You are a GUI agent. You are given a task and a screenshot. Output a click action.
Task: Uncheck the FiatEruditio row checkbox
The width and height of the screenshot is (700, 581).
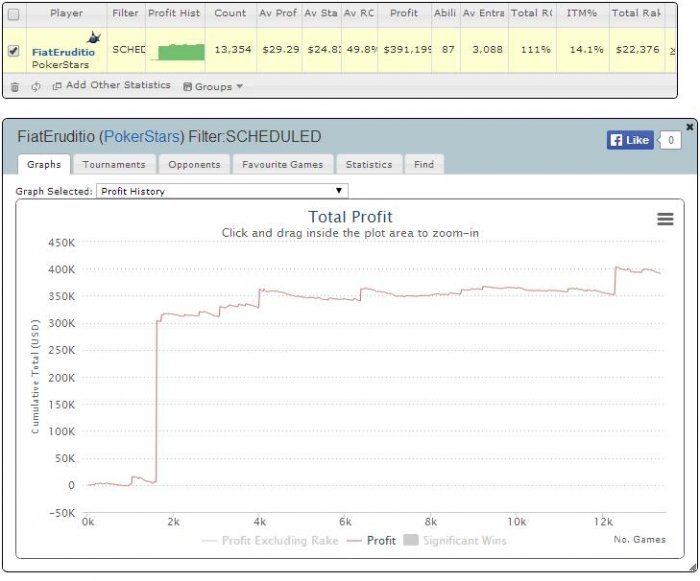point(14,51)
